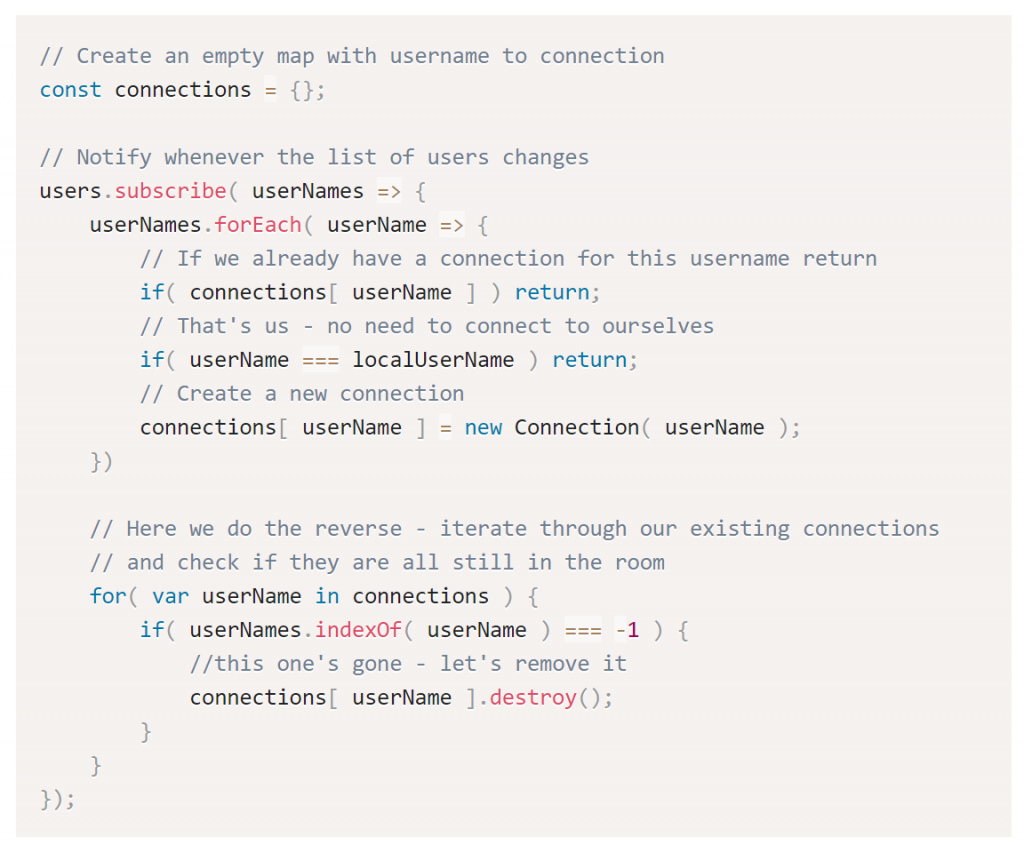Click the localUserName variable
1024x853 pixels.
[x=433, y=360]
